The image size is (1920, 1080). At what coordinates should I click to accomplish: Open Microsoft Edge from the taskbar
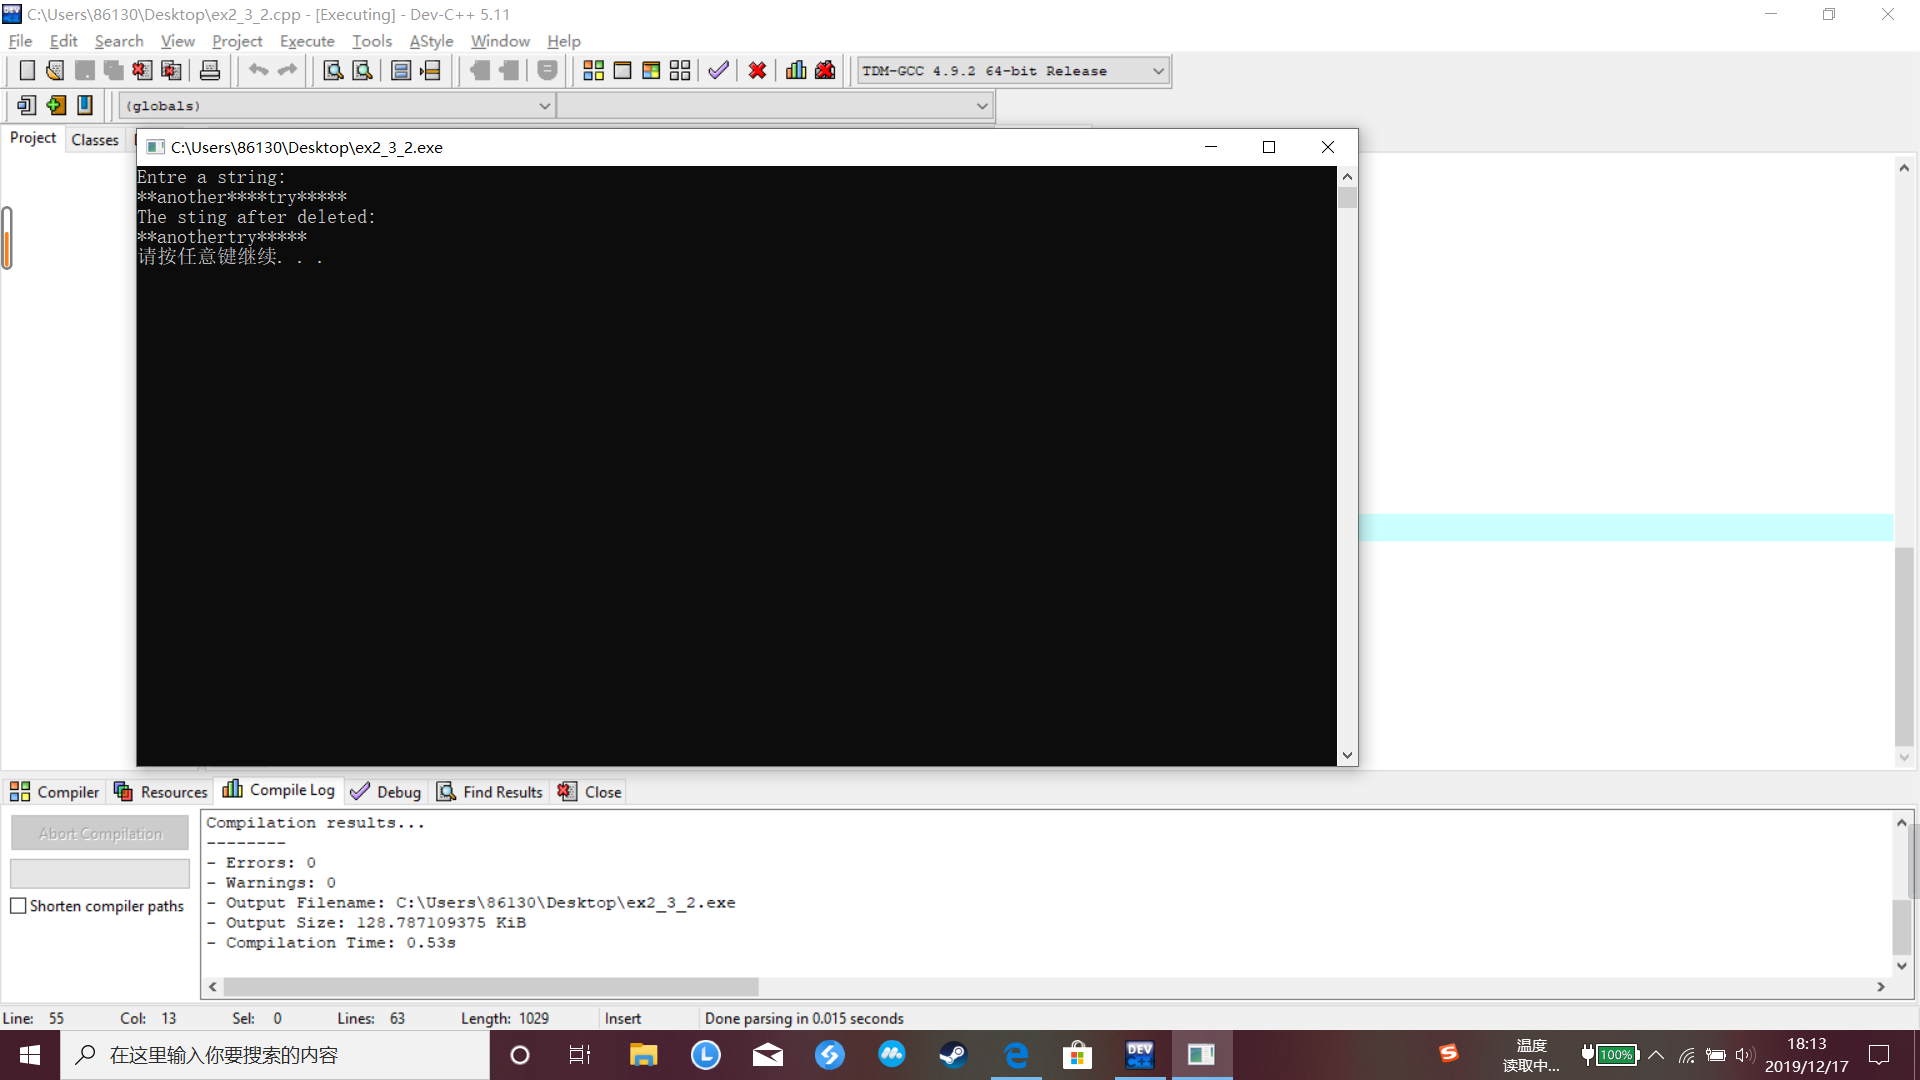point(1016,1055)
